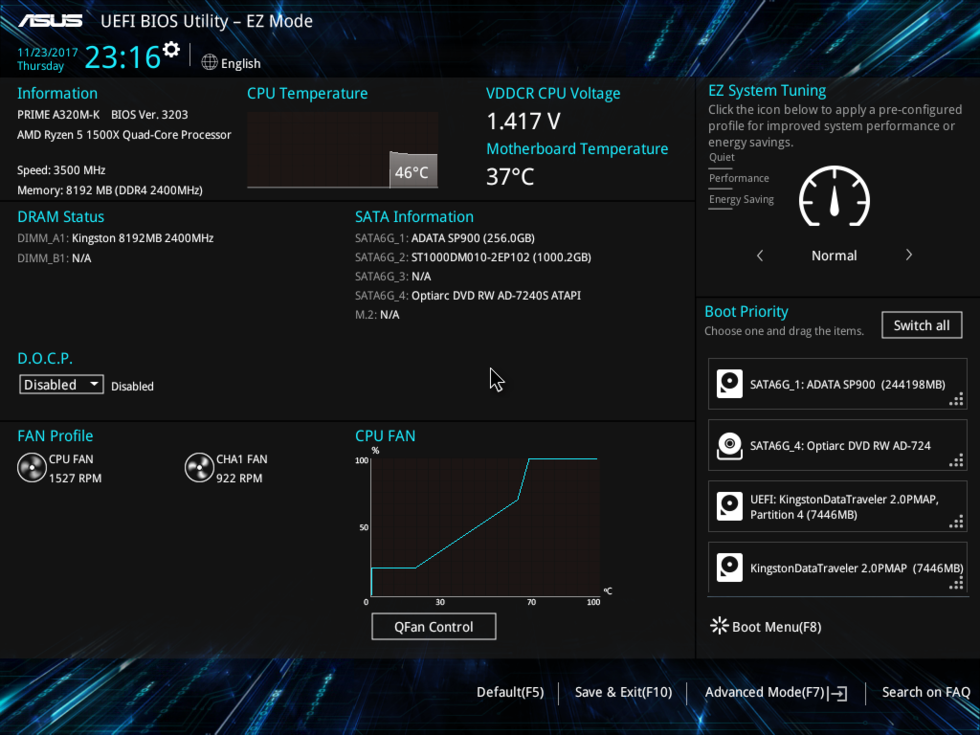Click the CPU FAN circular fan icon
The image size is (980, 735).
click(31, 467)
